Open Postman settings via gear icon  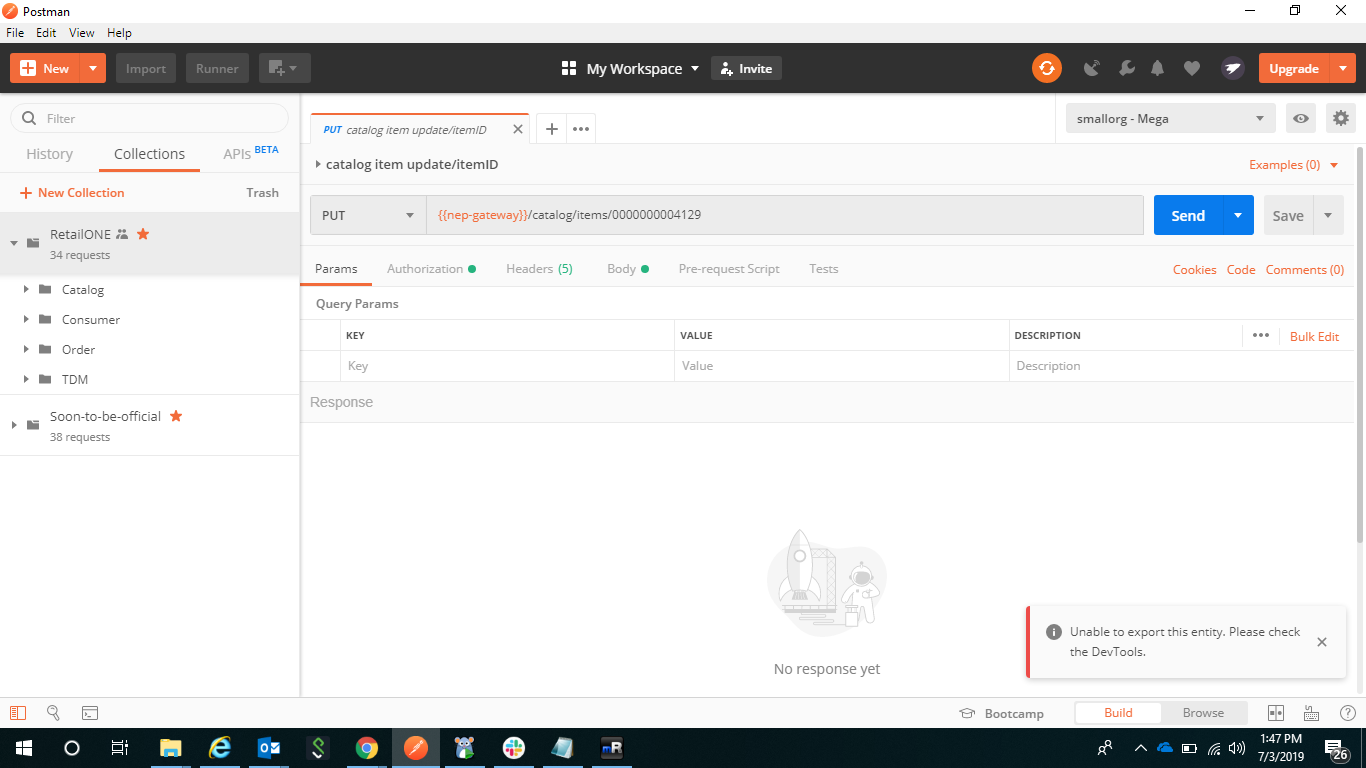coord(1340,118)
